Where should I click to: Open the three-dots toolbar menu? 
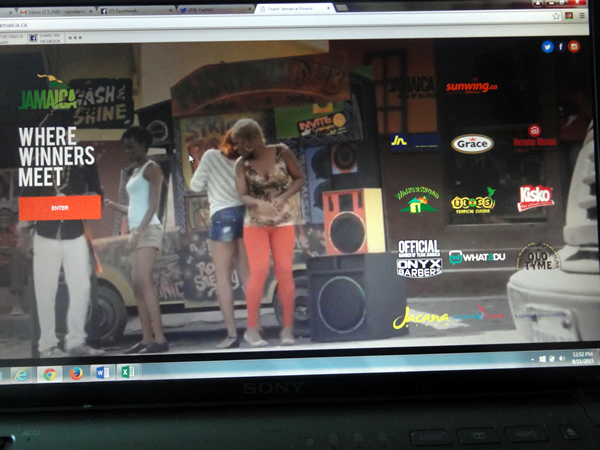tap(75, 38)
